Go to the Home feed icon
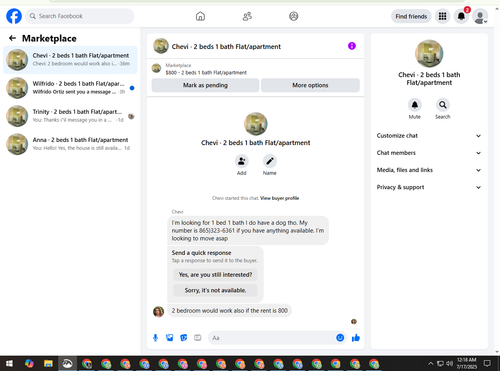The height and width of the screenshot is (371, 500). pyautogui.click(x=200, y=16)
